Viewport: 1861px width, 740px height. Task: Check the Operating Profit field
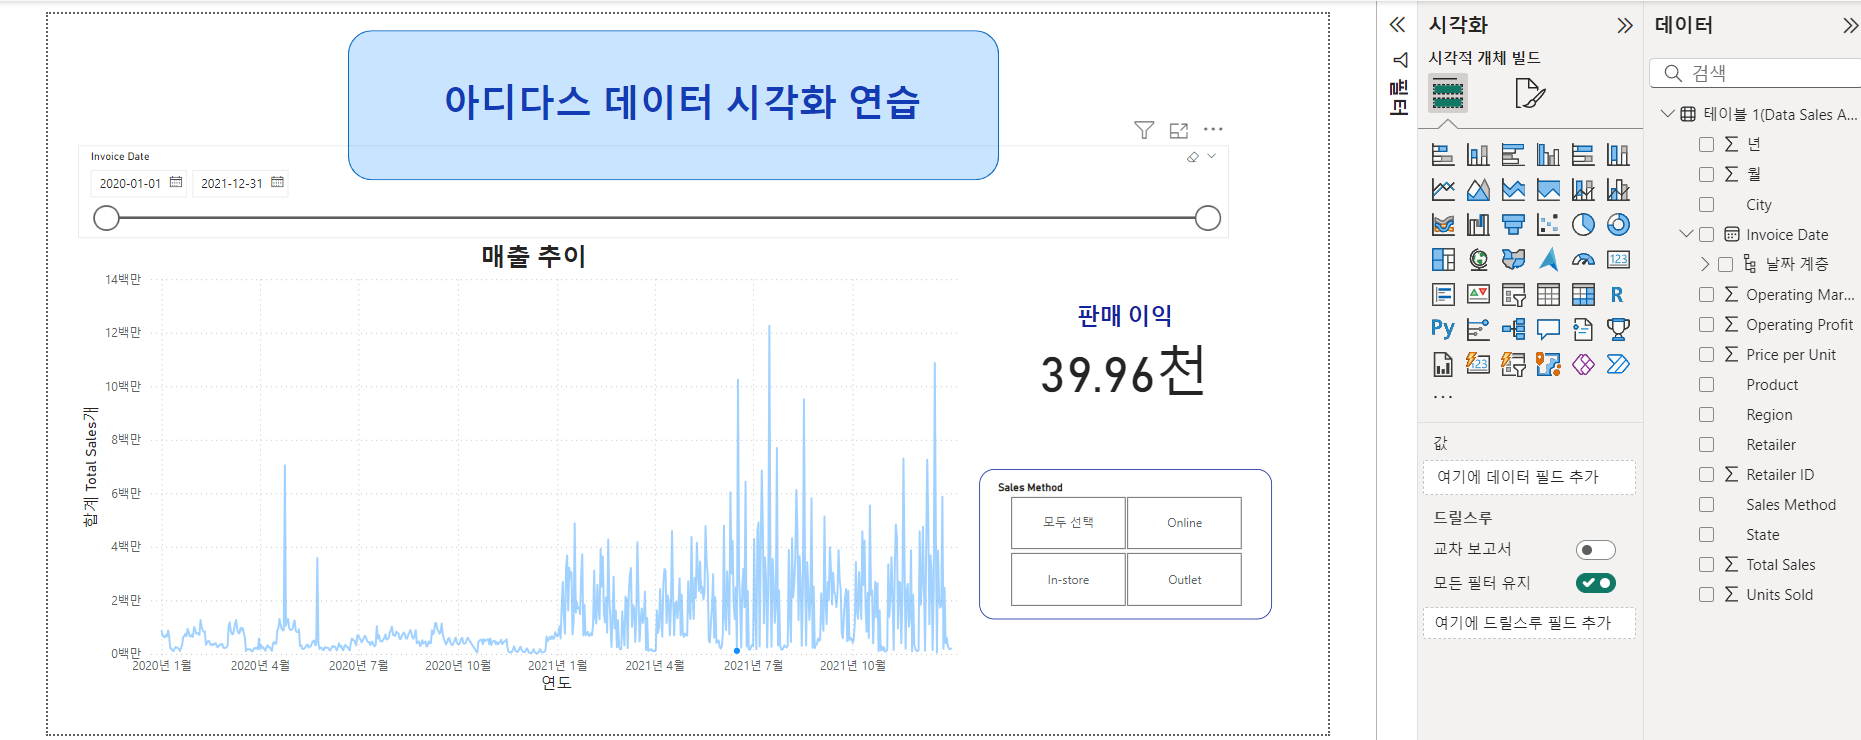point(1706,324)
